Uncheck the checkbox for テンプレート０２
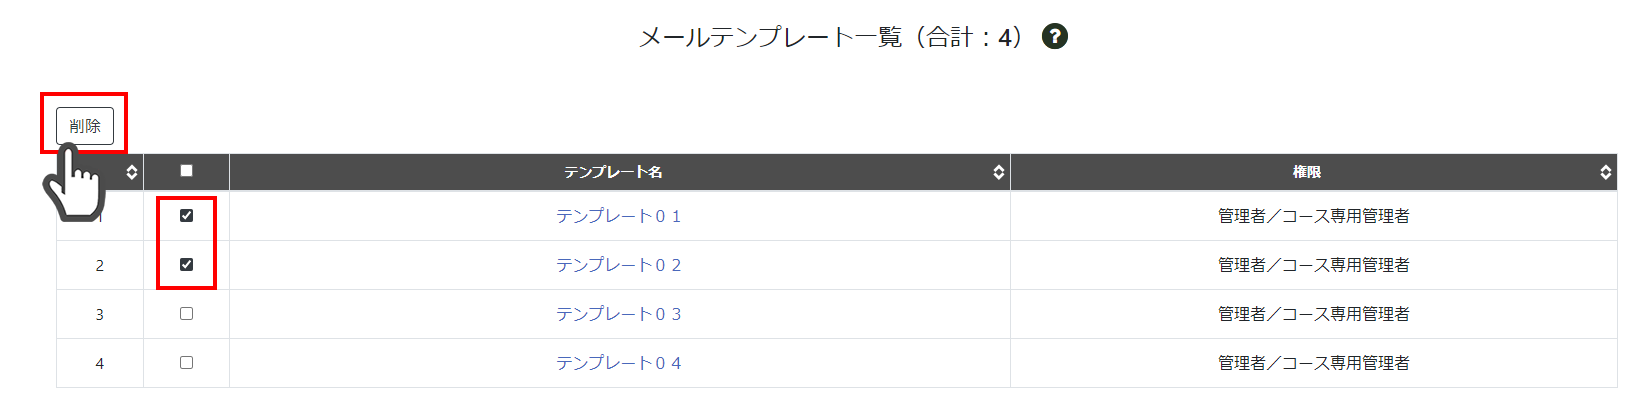 point(186,264)
